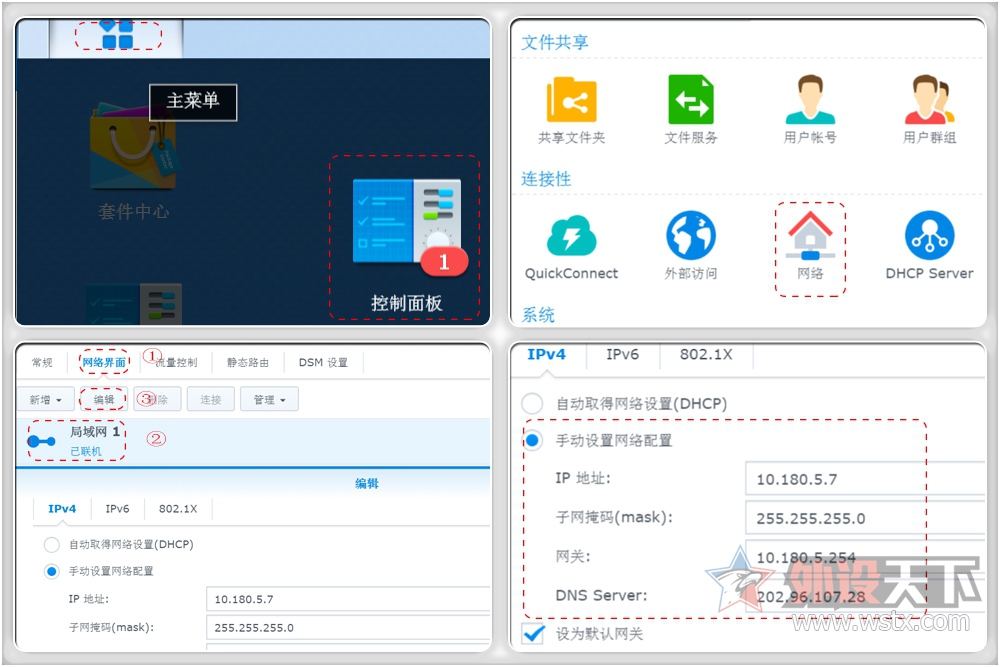Screen dimensions: 1000x667
Task: Select IPv6 tab in lower-left edit dialog
Action: (x=117, y=509)
